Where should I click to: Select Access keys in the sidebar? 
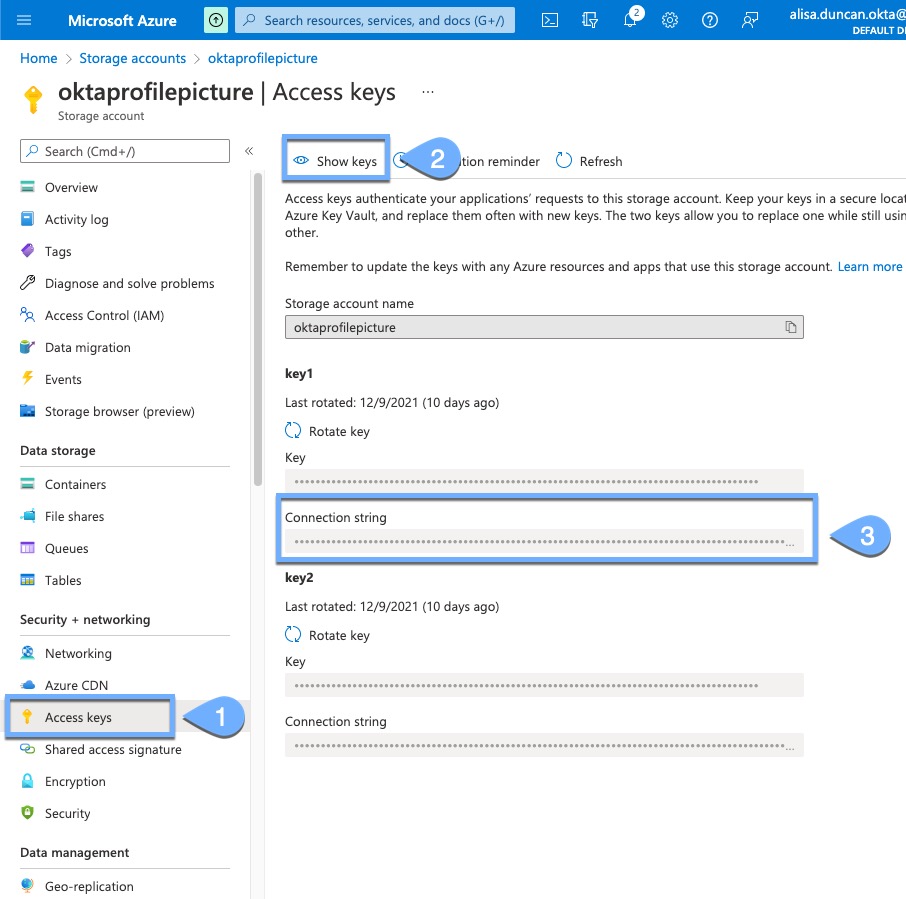point(78,718)
